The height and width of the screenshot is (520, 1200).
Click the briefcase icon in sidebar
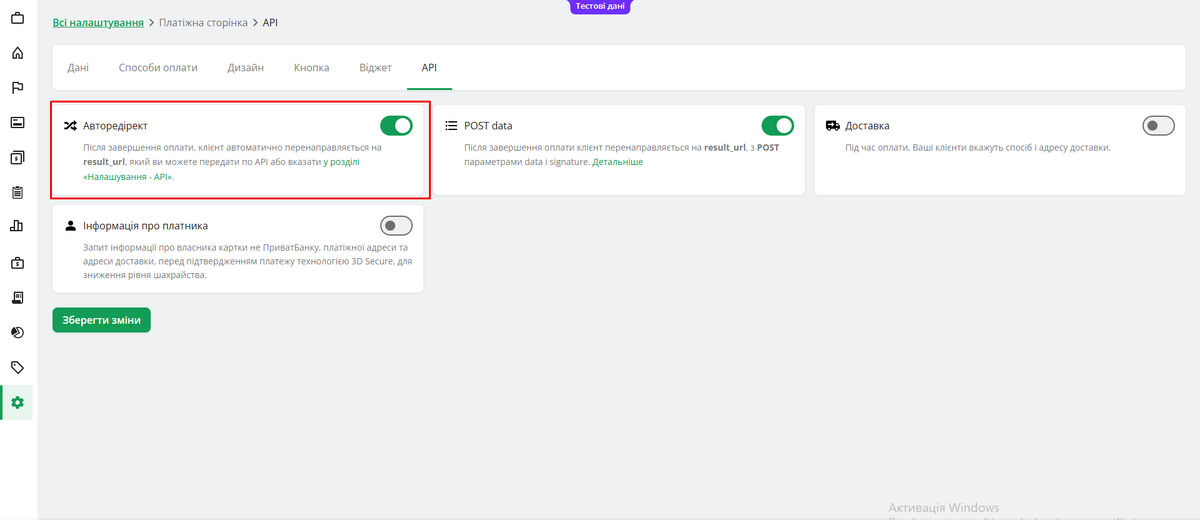pyautogui.click(x=17, y=18)
